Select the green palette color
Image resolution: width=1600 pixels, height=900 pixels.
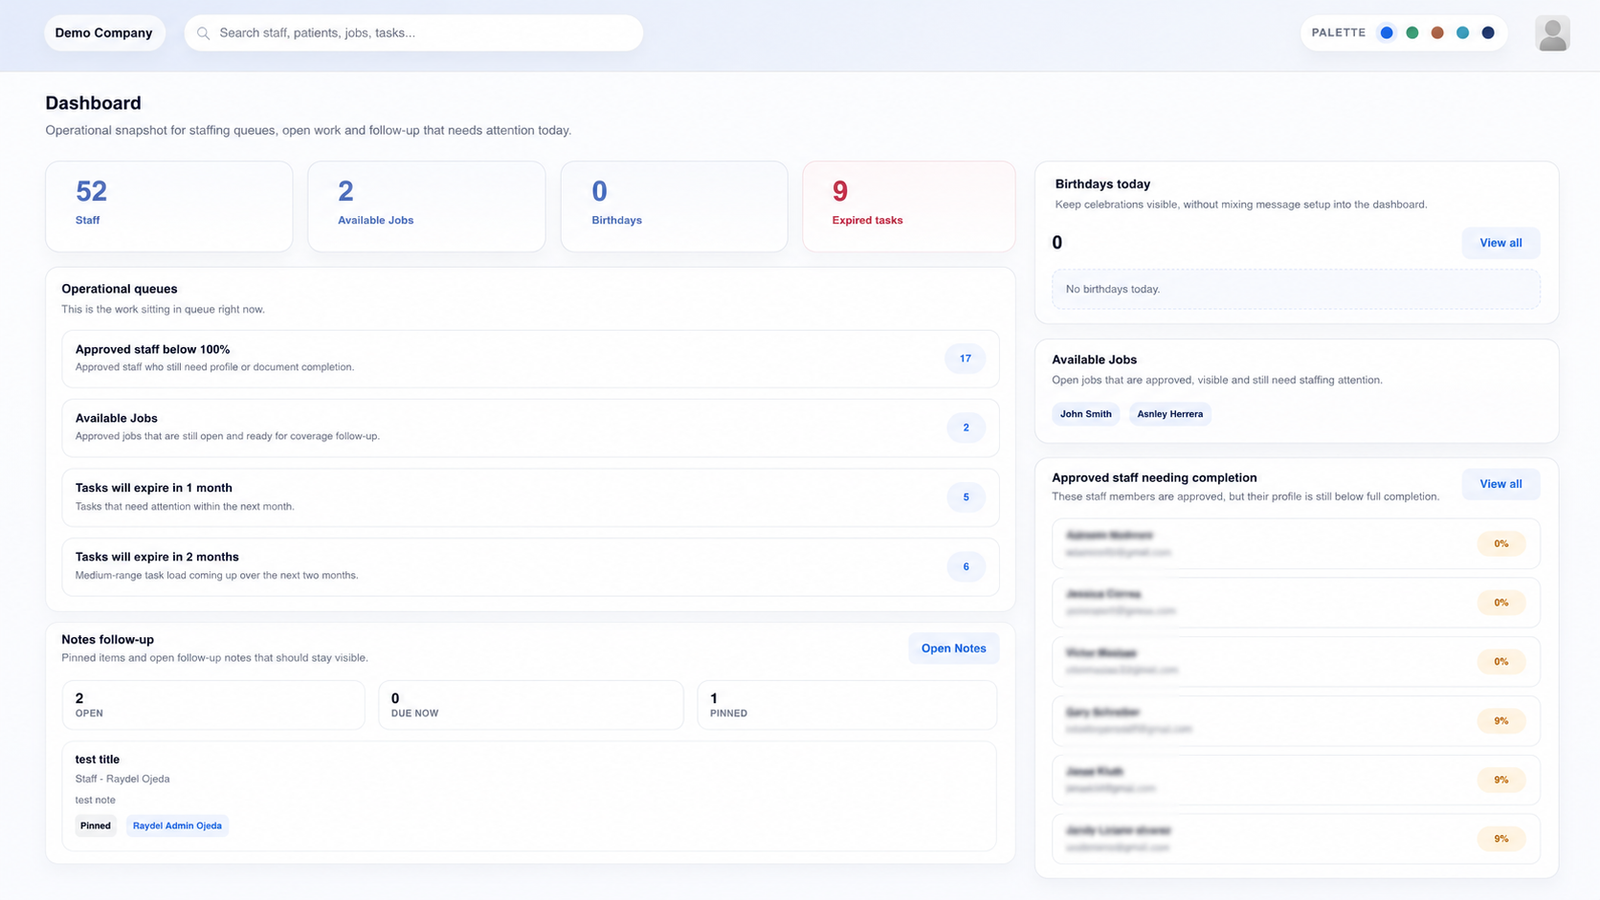coord(1412,33)
